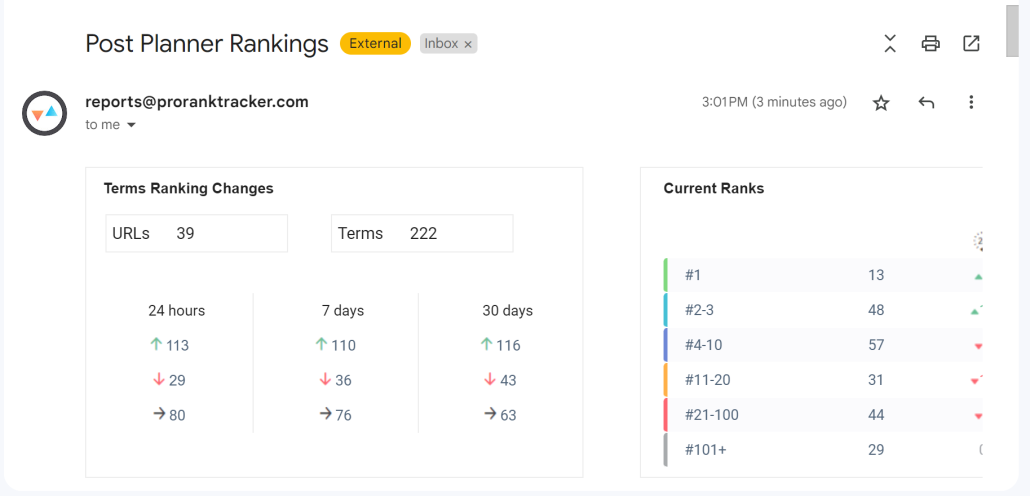Remove the Inbox label via its x
Viewport: 1030px width, 496px height.
[468, 44]
